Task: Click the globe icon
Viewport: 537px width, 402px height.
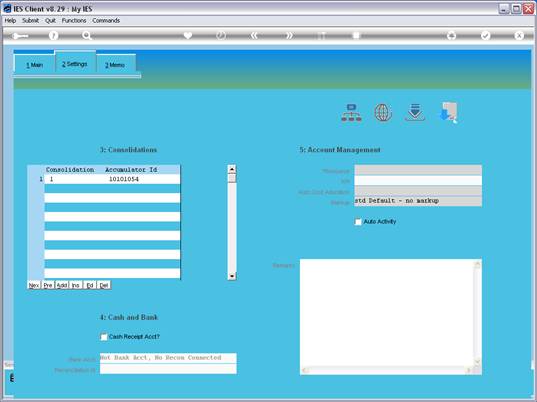Action: click(383, 112)
